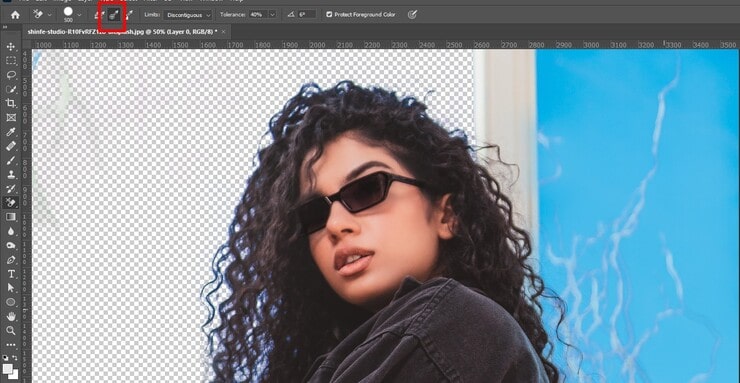
Task: Open the background color swatch
Action: point(16,375)
